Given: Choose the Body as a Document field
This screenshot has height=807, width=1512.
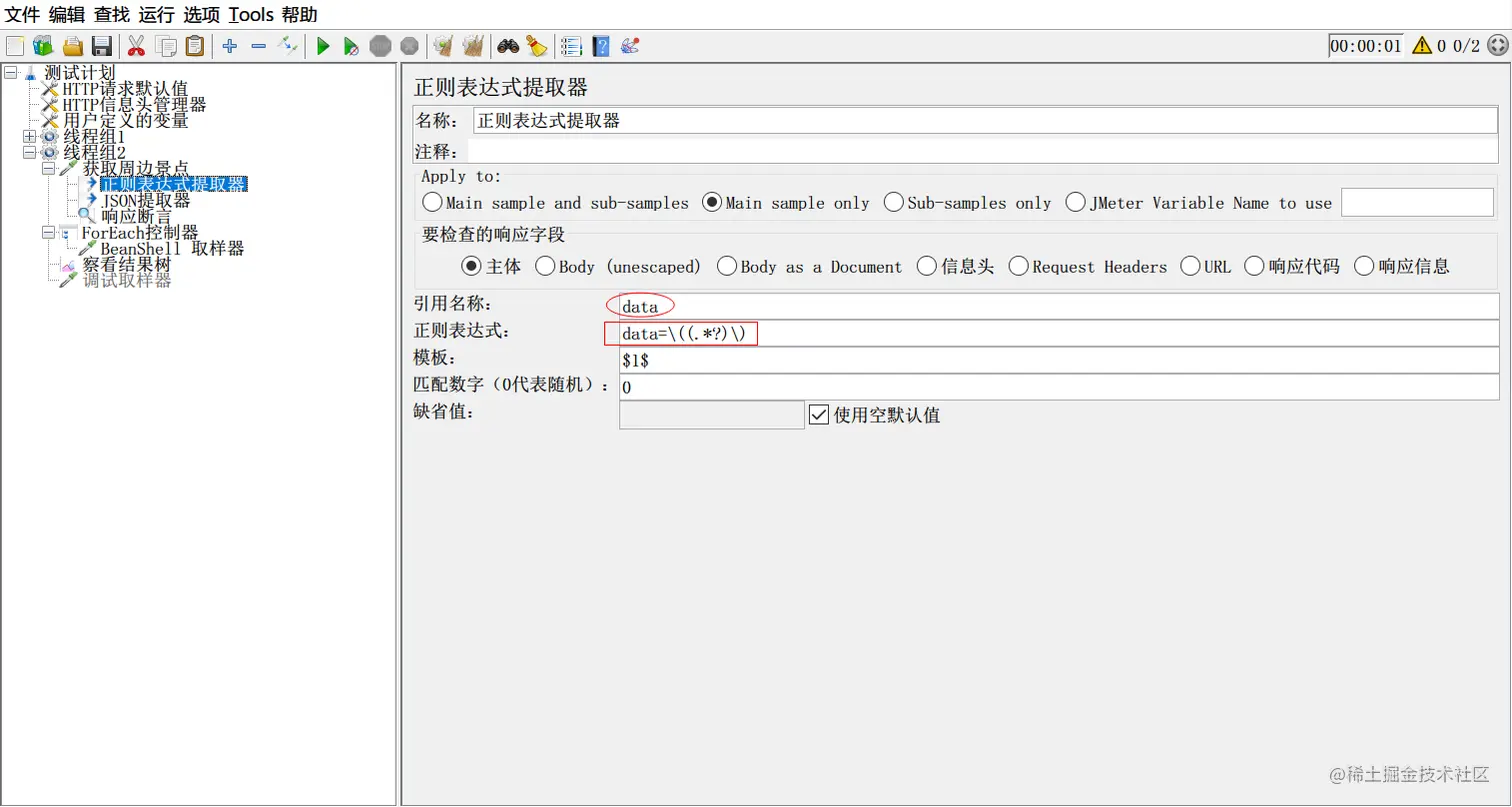Looking at the screenshot, I should (727, 266).
